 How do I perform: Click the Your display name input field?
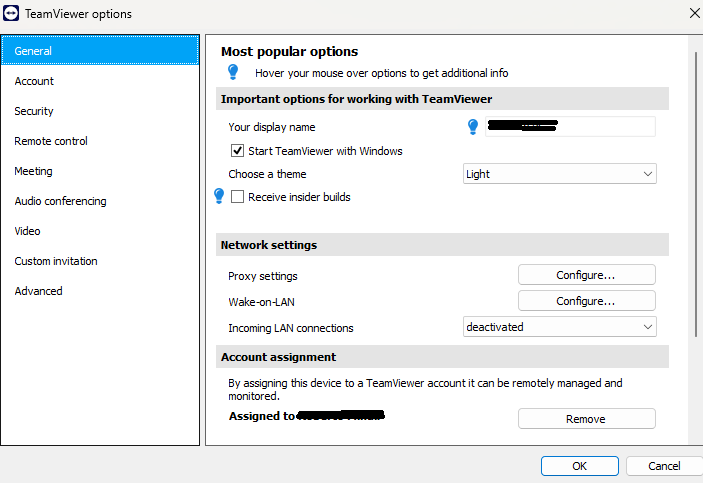tap(570, 126)
